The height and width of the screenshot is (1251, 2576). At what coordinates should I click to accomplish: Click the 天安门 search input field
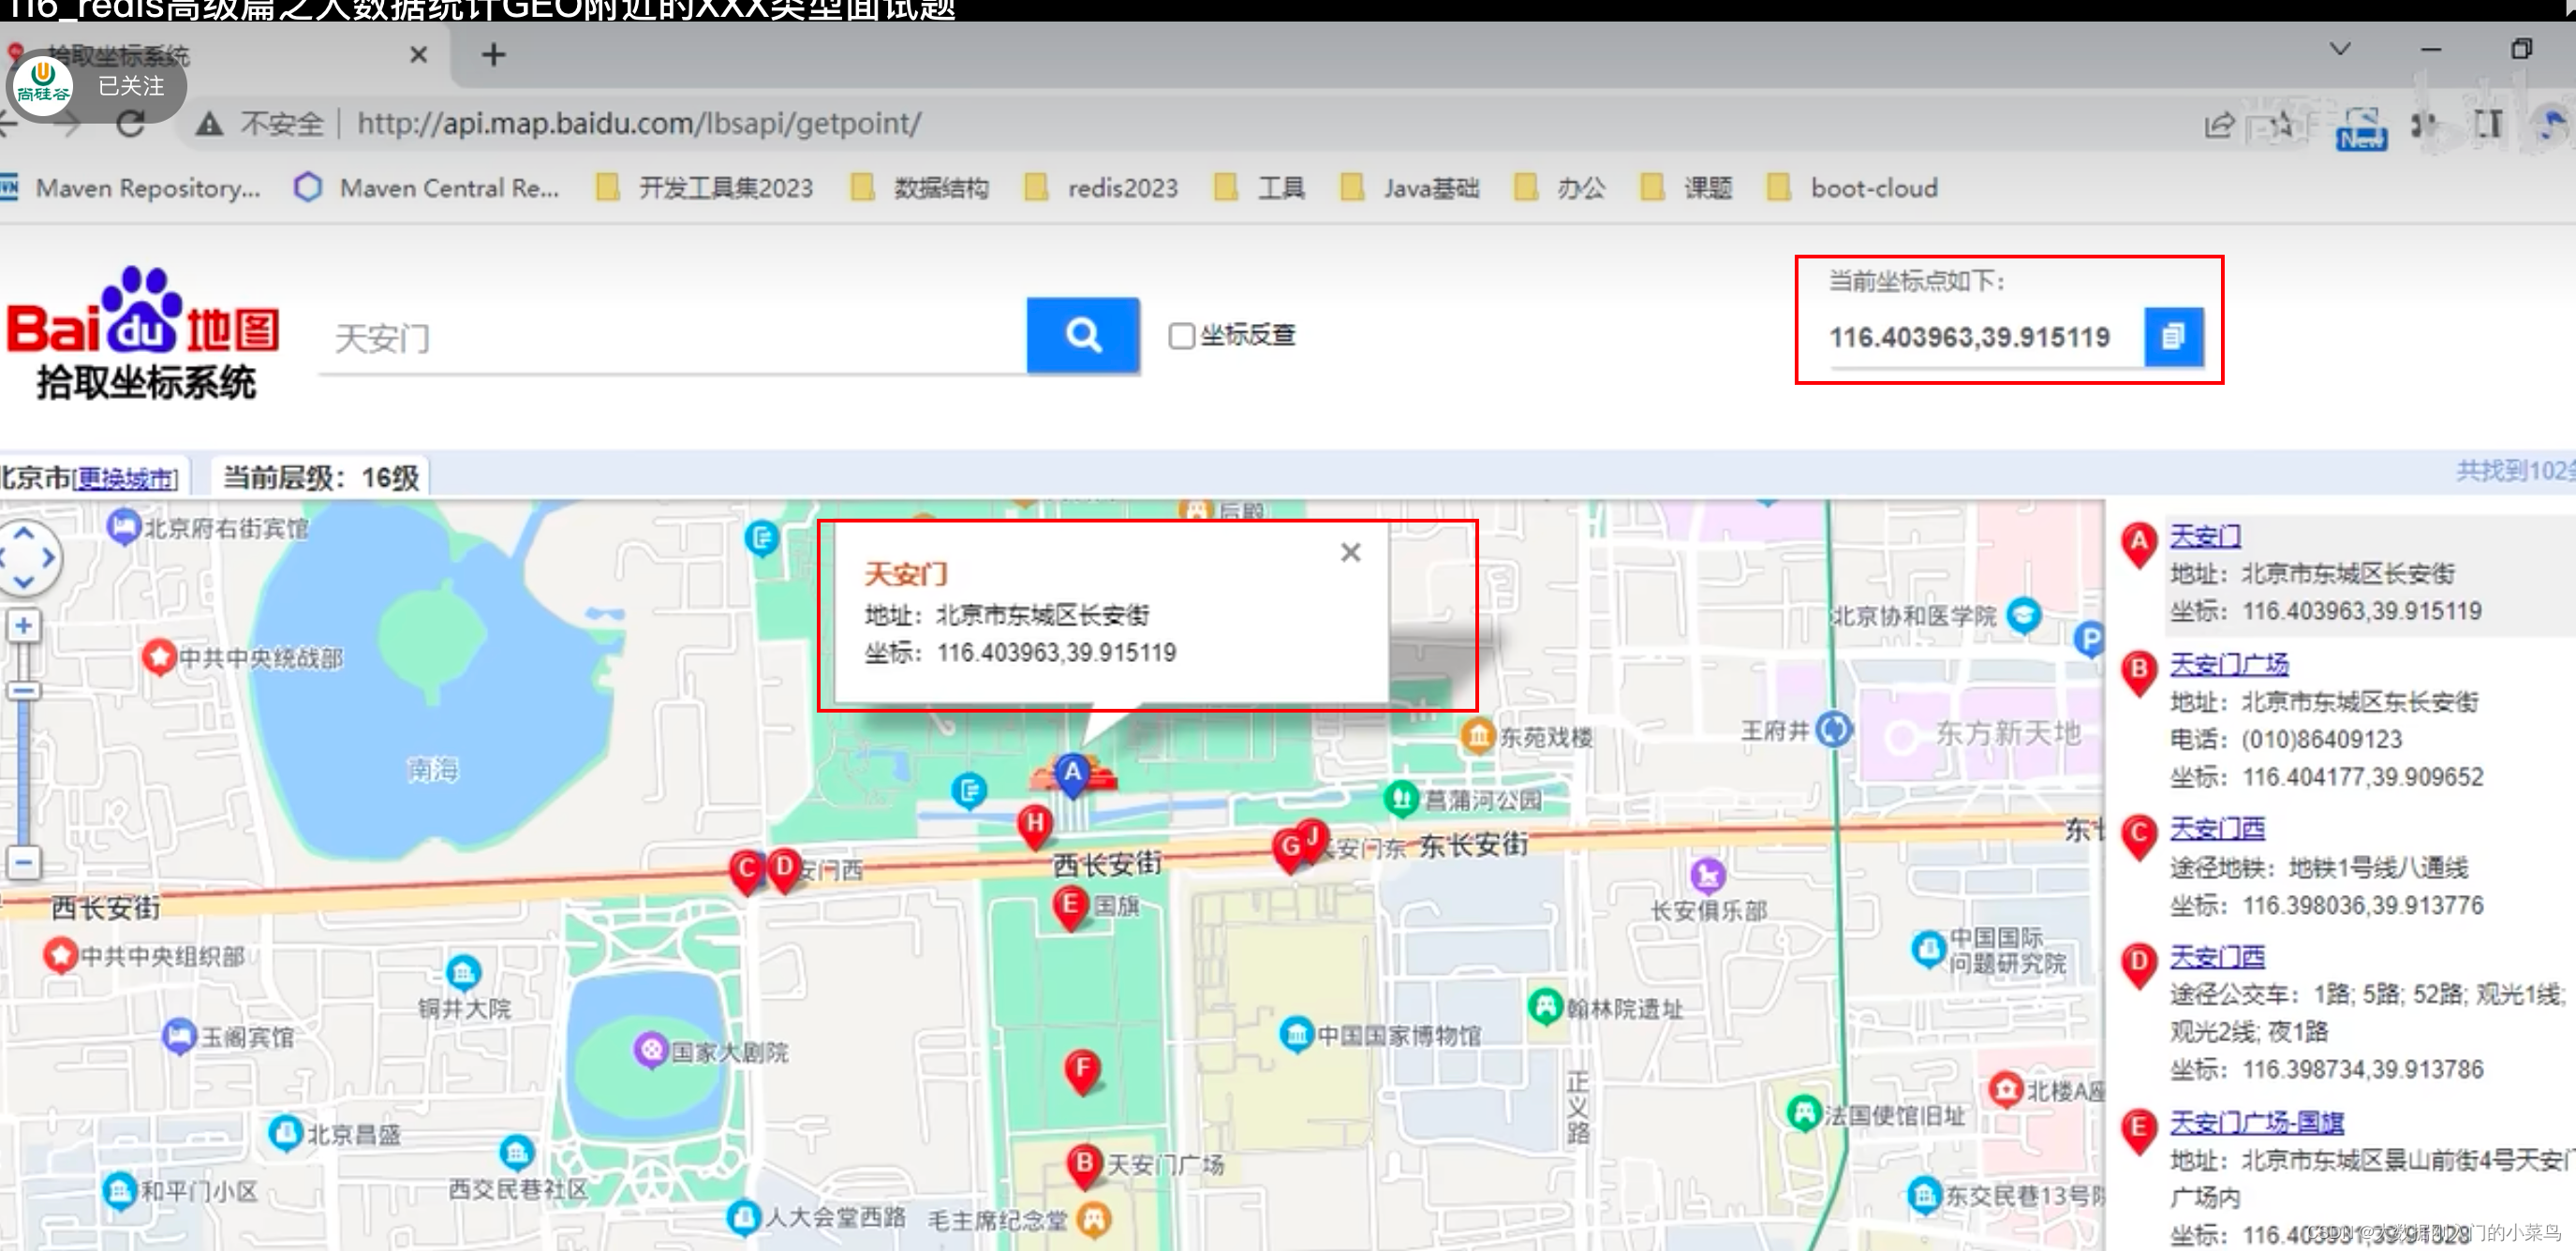[x=672, y=338]
